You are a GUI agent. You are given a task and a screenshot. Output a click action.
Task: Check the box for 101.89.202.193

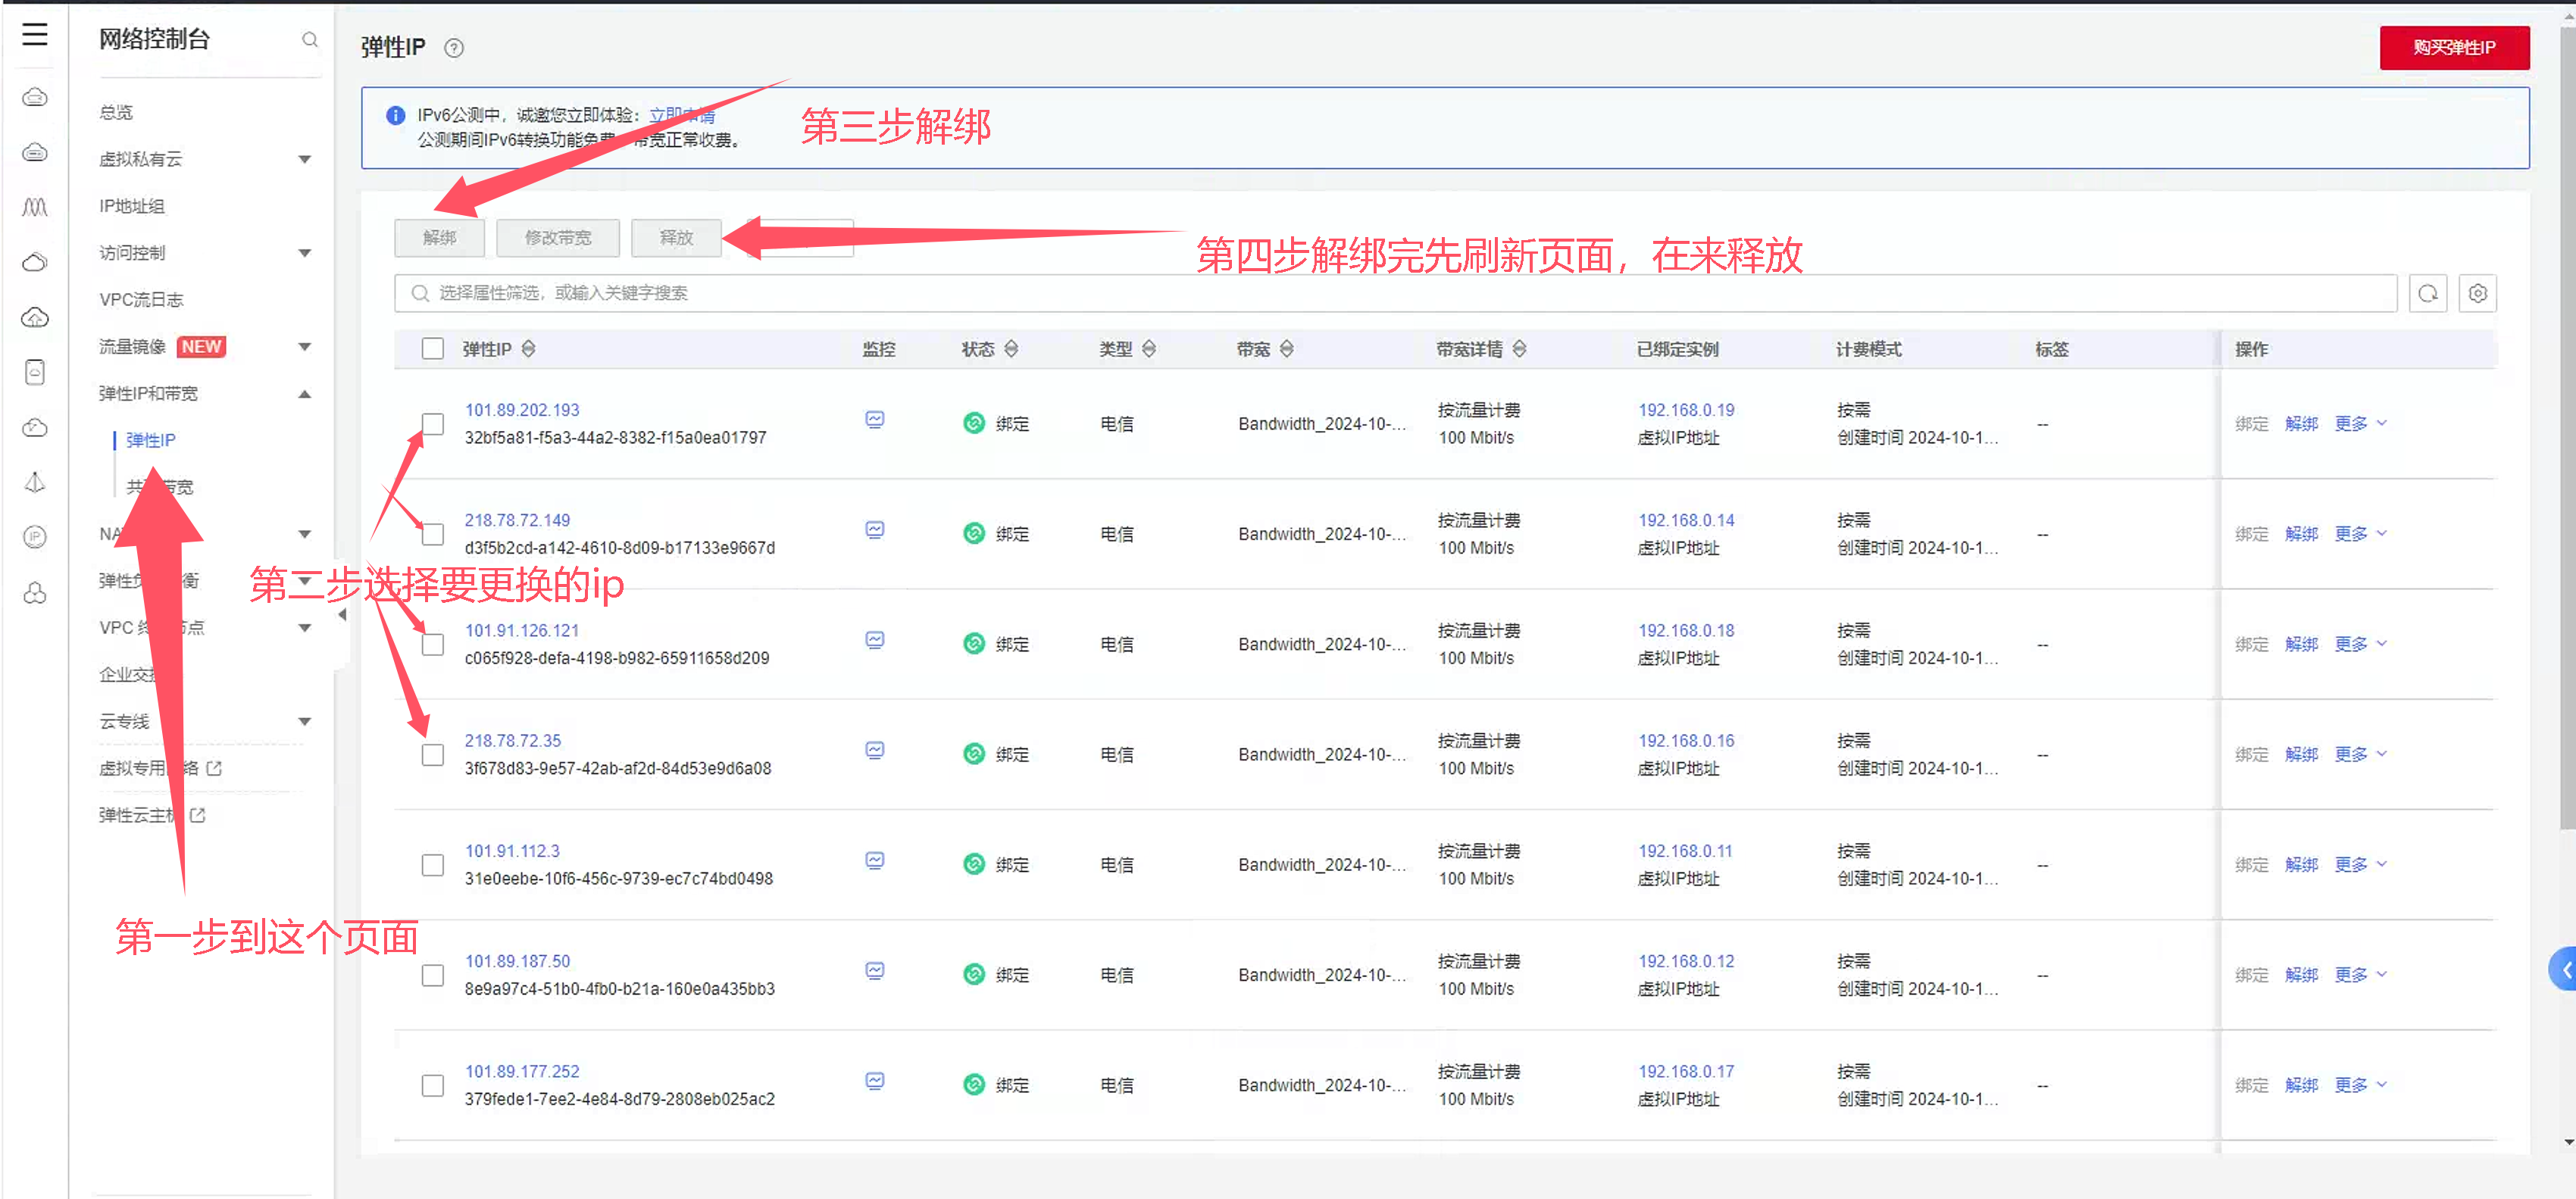(x=433, y=424)
